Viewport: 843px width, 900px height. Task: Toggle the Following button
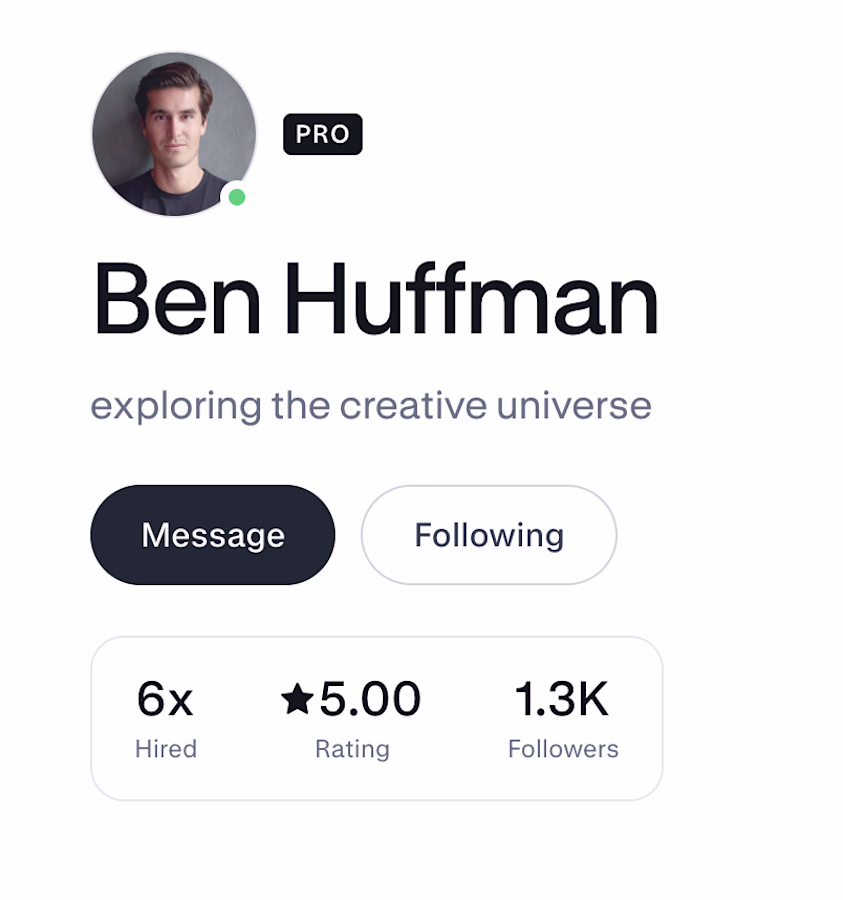point(488,535)
